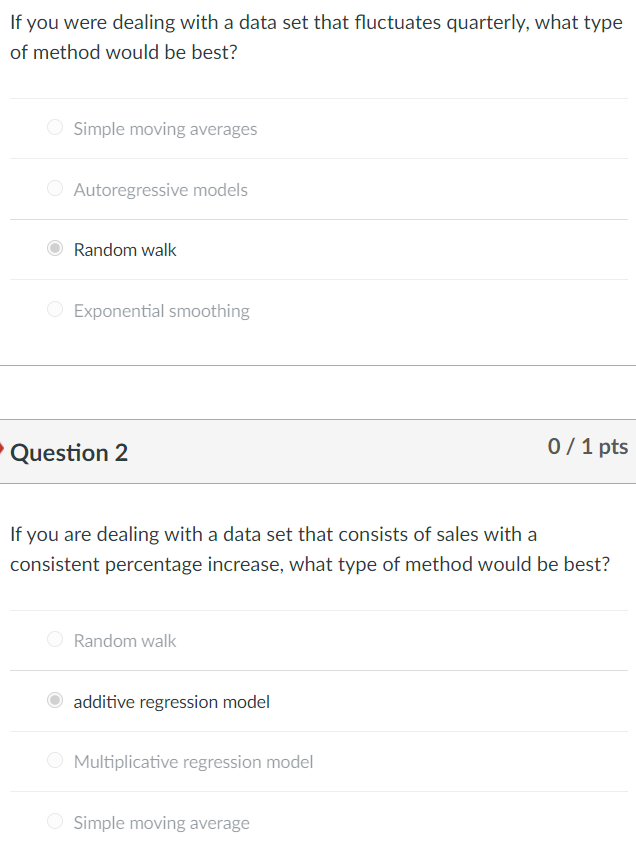The width and height of the screenshot is (636, 866).
Task: Click the red incorrect marker beside Question 2
Action: click(x=2, y=450)
